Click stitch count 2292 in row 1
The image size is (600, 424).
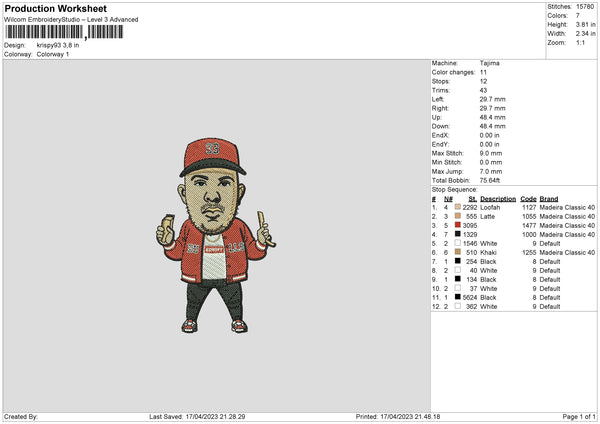pyautogui.click(x=470, y=207)
